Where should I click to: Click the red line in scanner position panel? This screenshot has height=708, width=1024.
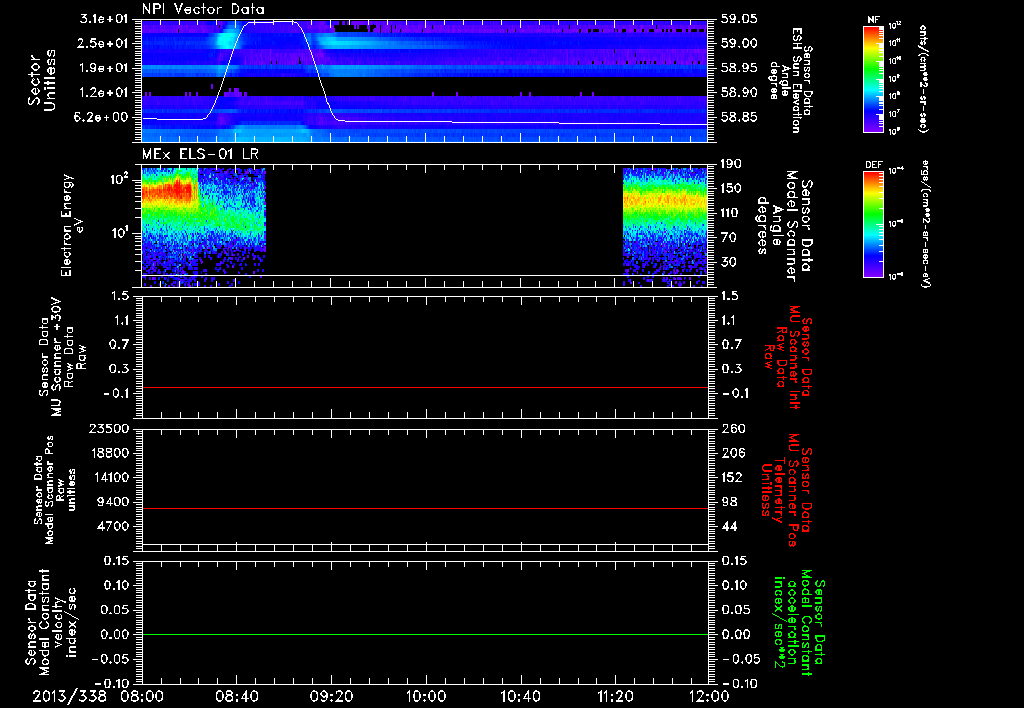click(425, 508)
